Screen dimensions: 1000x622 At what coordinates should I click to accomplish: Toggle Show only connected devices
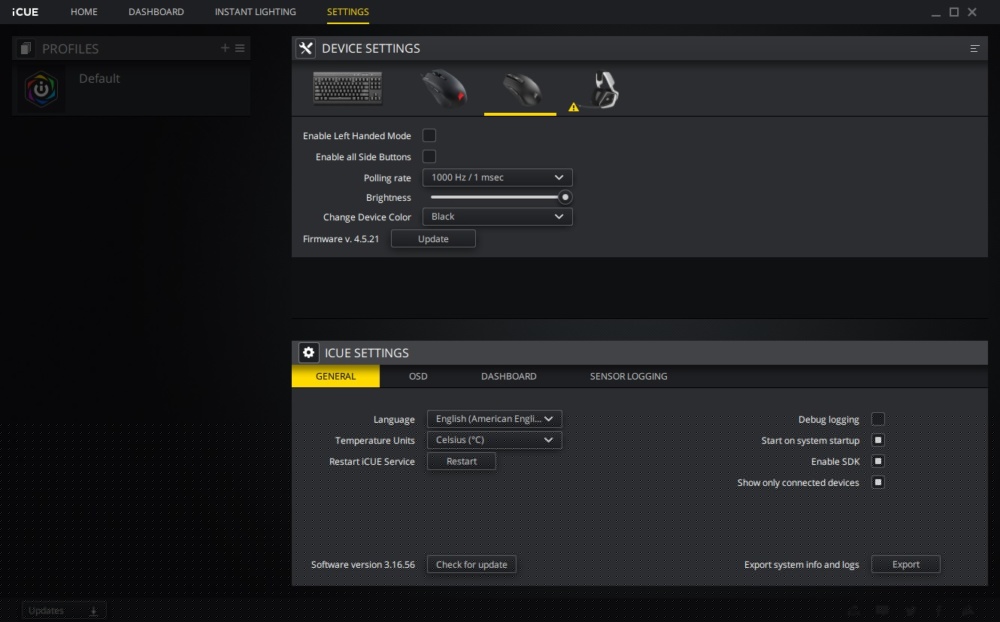point(878,482)
